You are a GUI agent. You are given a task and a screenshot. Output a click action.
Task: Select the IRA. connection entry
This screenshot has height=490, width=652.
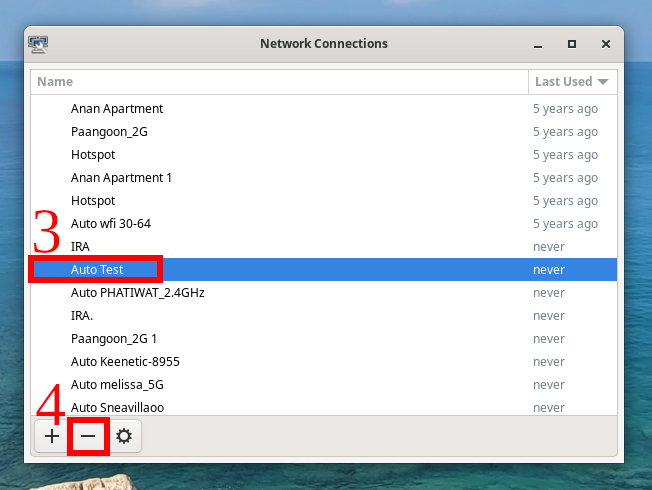point(82,316)
